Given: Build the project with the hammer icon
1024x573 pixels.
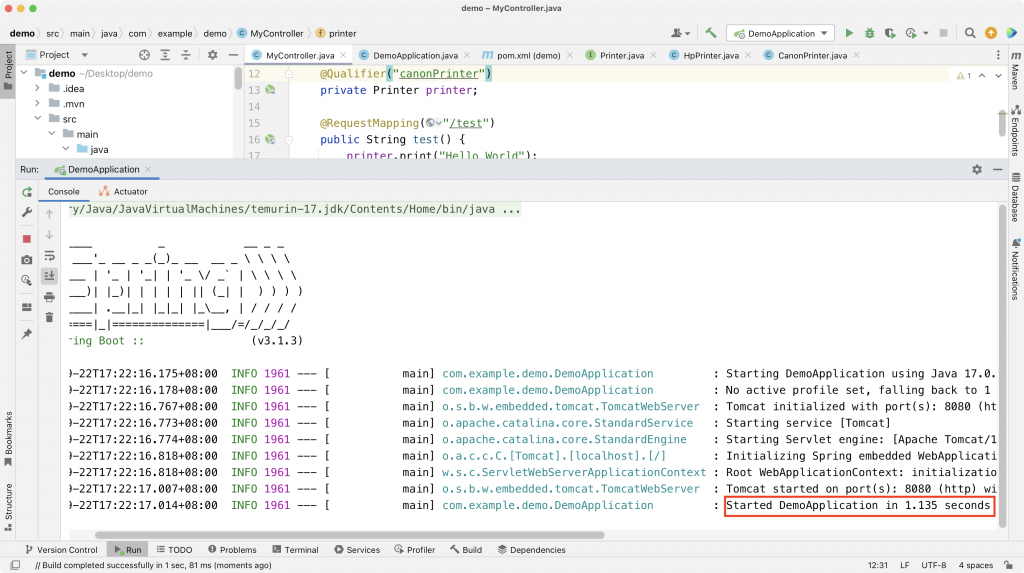Looking at the screenshot, I should (x=711, y=33).
